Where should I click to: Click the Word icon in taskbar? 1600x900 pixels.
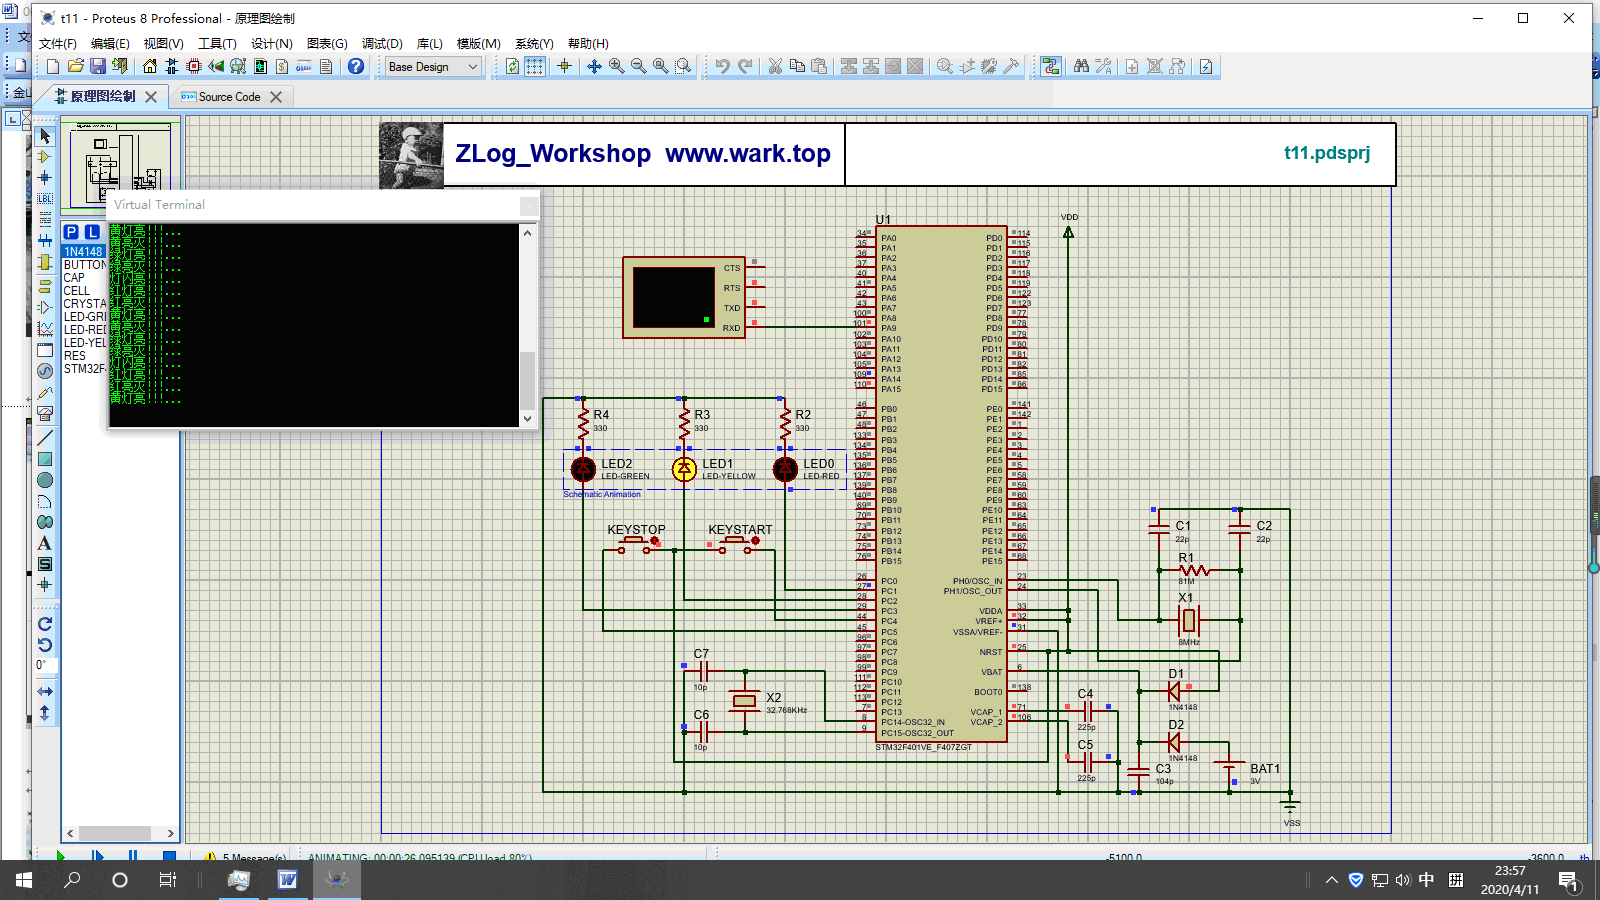tap(288, 880)
